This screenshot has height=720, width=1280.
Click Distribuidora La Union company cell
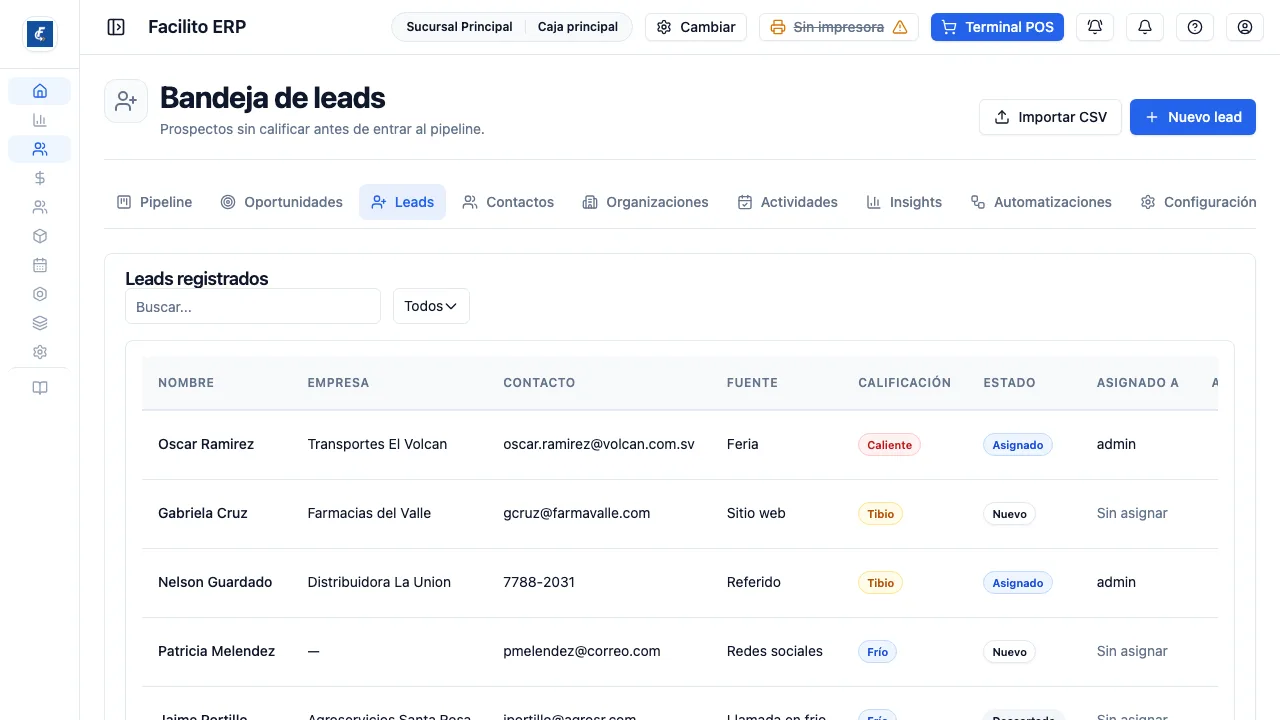(379, 582)
